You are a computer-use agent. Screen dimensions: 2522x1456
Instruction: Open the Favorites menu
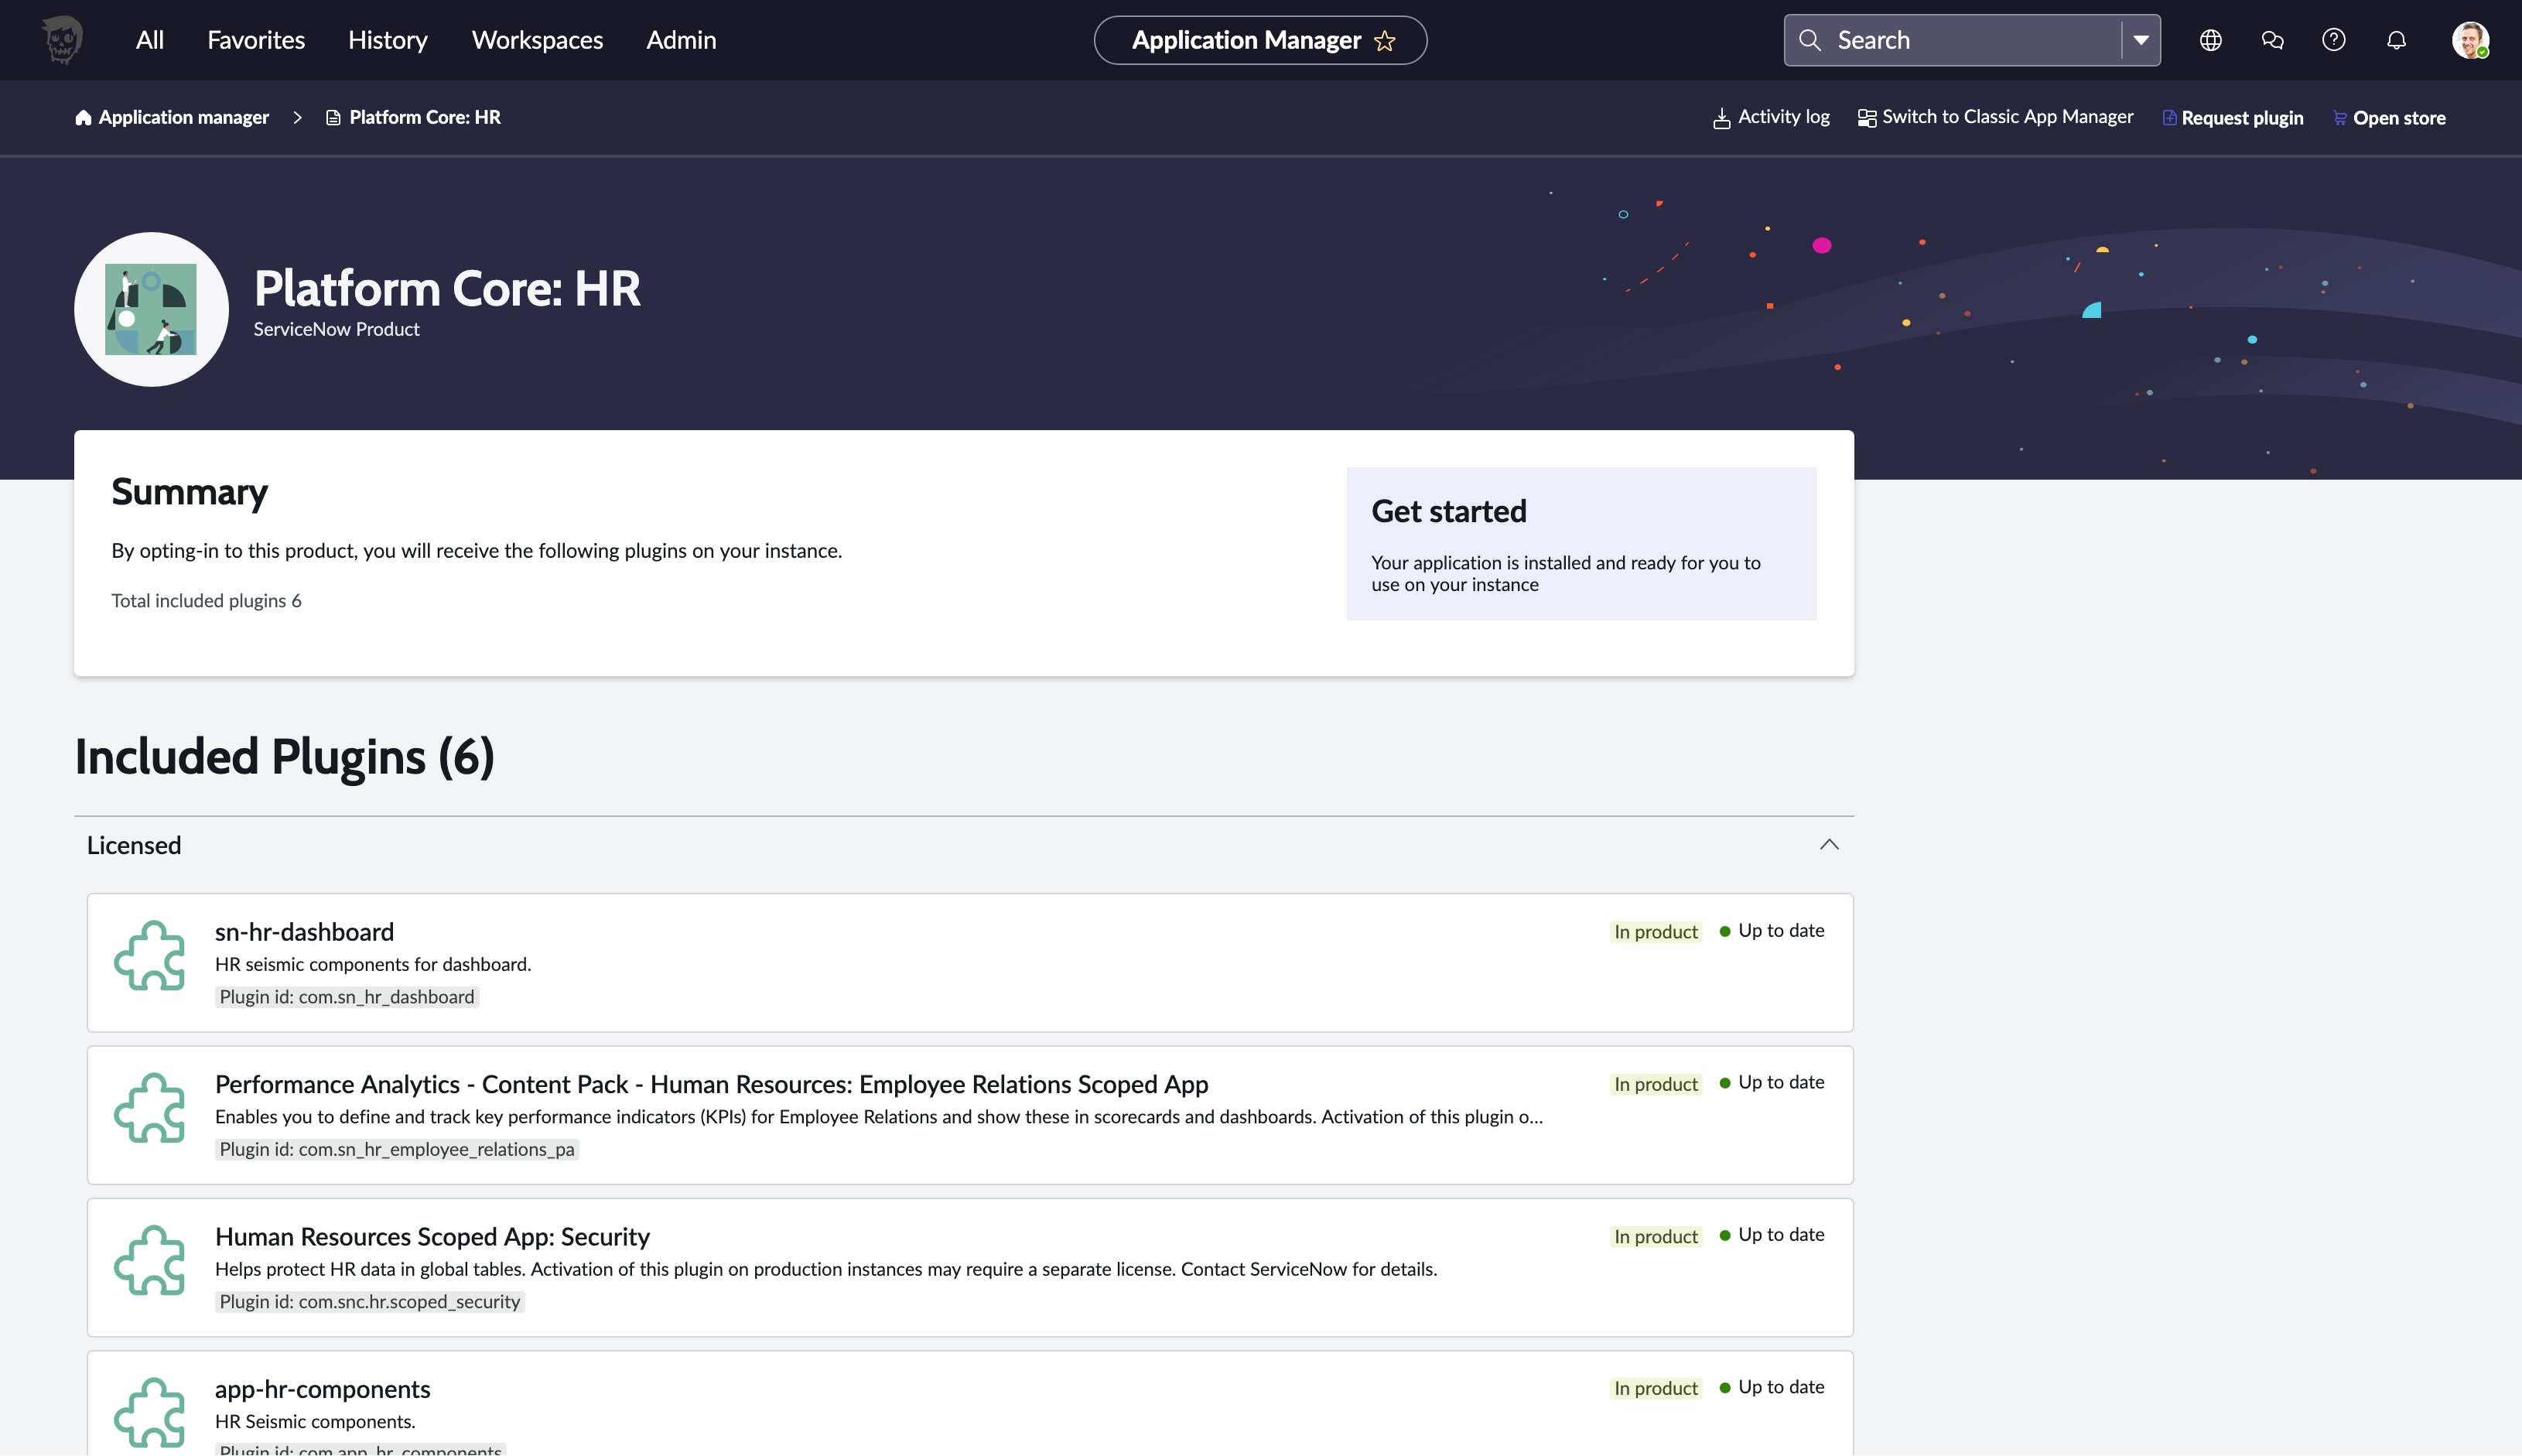[x=256, y=40]
